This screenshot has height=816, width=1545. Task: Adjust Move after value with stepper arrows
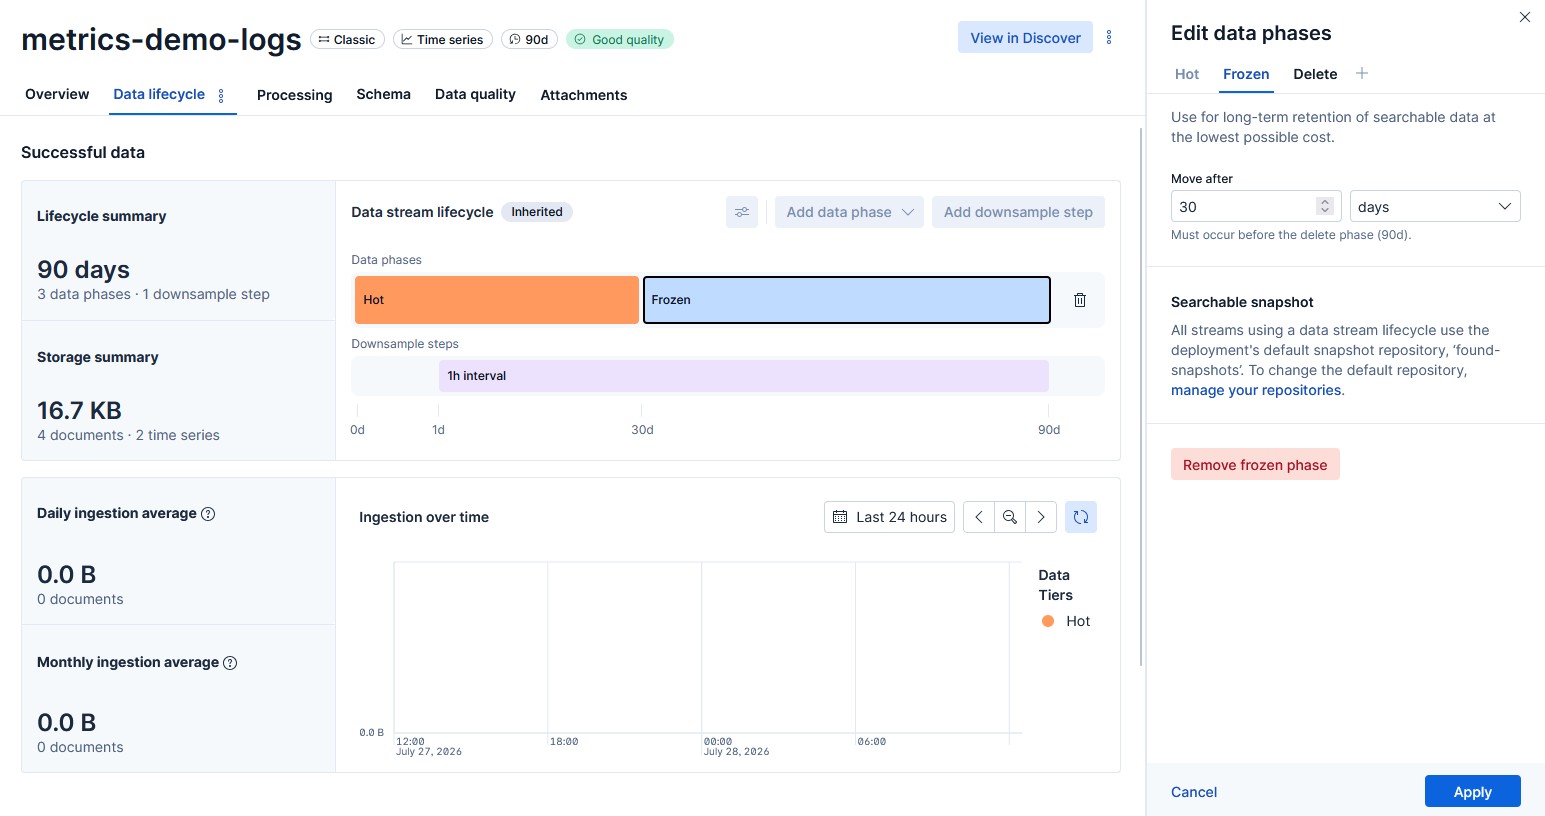click(x=1325, y=206)
